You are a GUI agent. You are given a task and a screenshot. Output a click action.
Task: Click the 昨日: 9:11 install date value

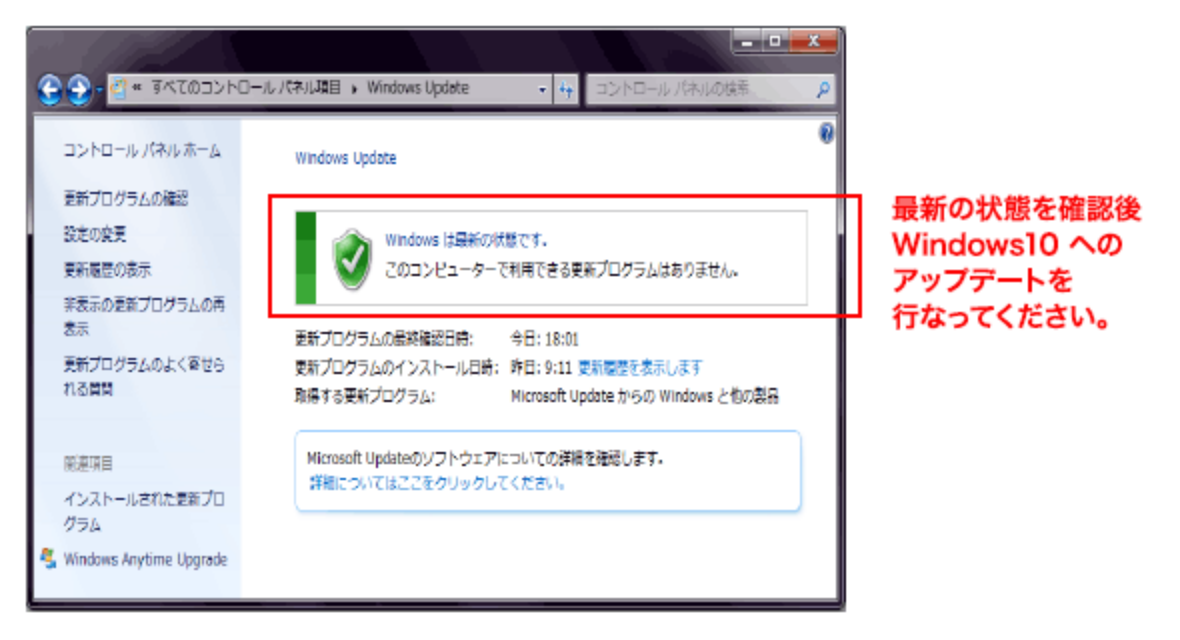point(541,367)
